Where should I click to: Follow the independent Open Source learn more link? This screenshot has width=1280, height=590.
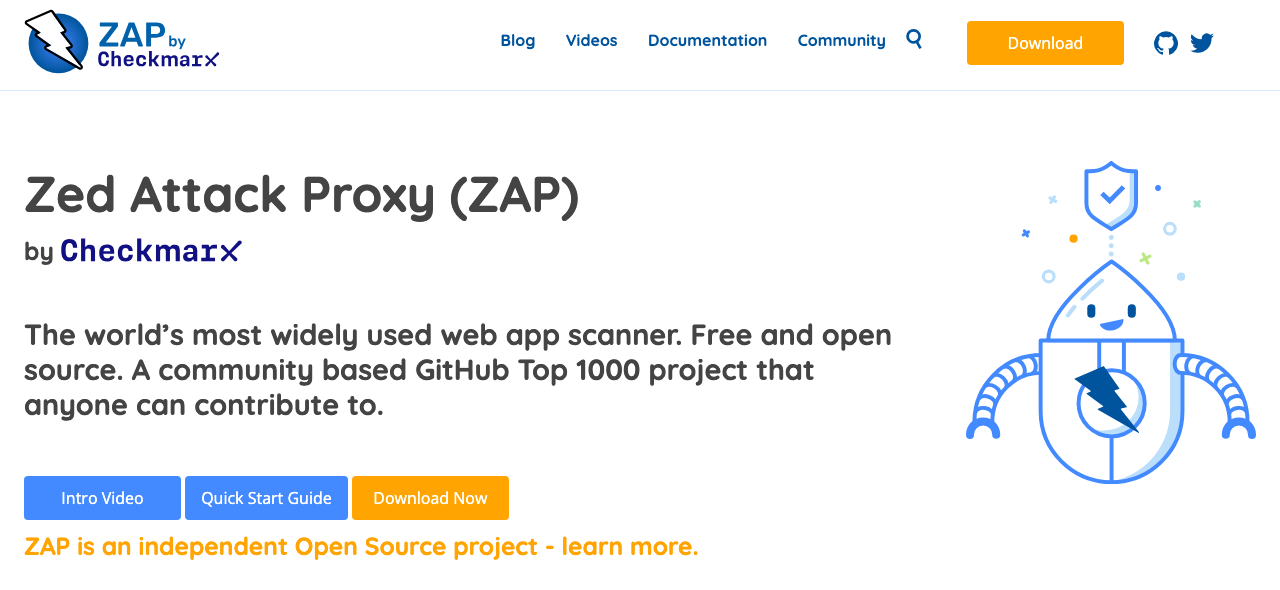click(361, 547)
